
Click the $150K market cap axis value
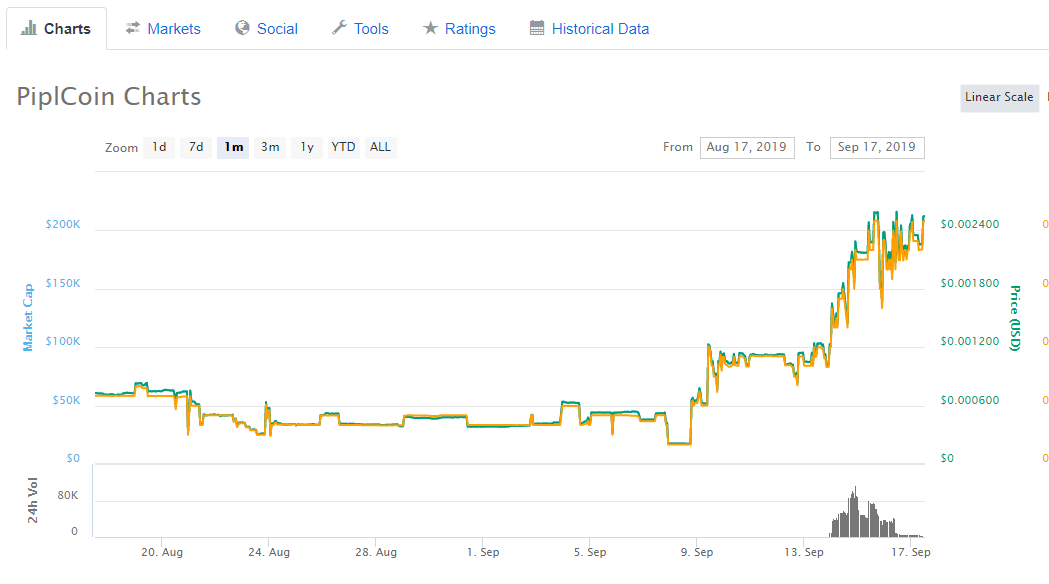(63, 283)
